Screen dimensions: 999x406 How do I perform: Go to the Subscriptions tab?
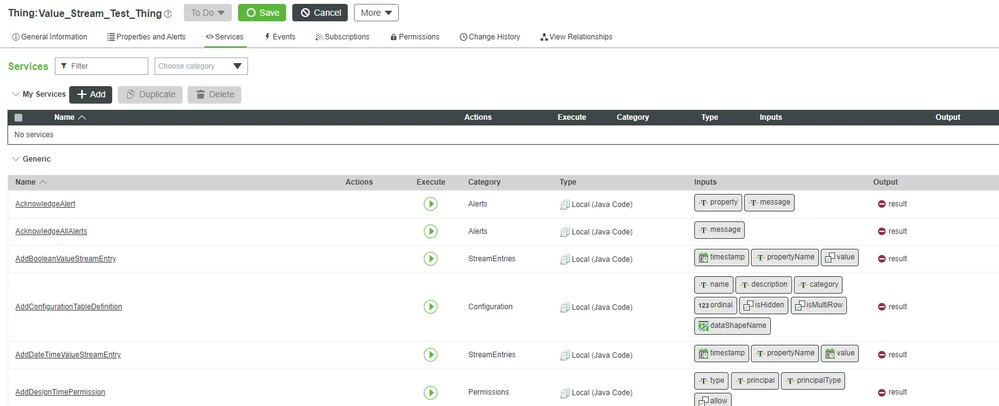point(342,37)
